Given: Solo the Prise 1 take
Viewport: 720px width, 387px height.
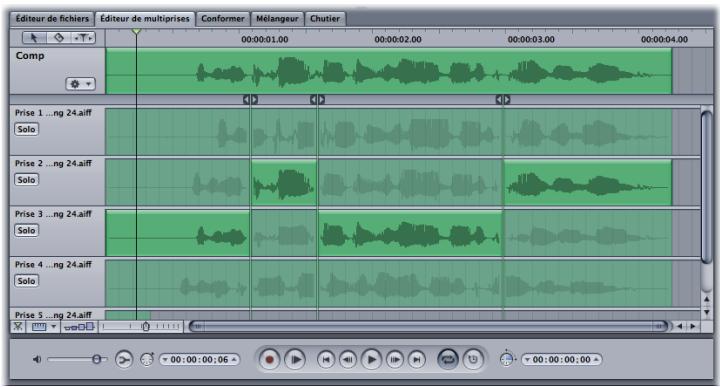Looking at the screenshot, I should click(26, 129).
